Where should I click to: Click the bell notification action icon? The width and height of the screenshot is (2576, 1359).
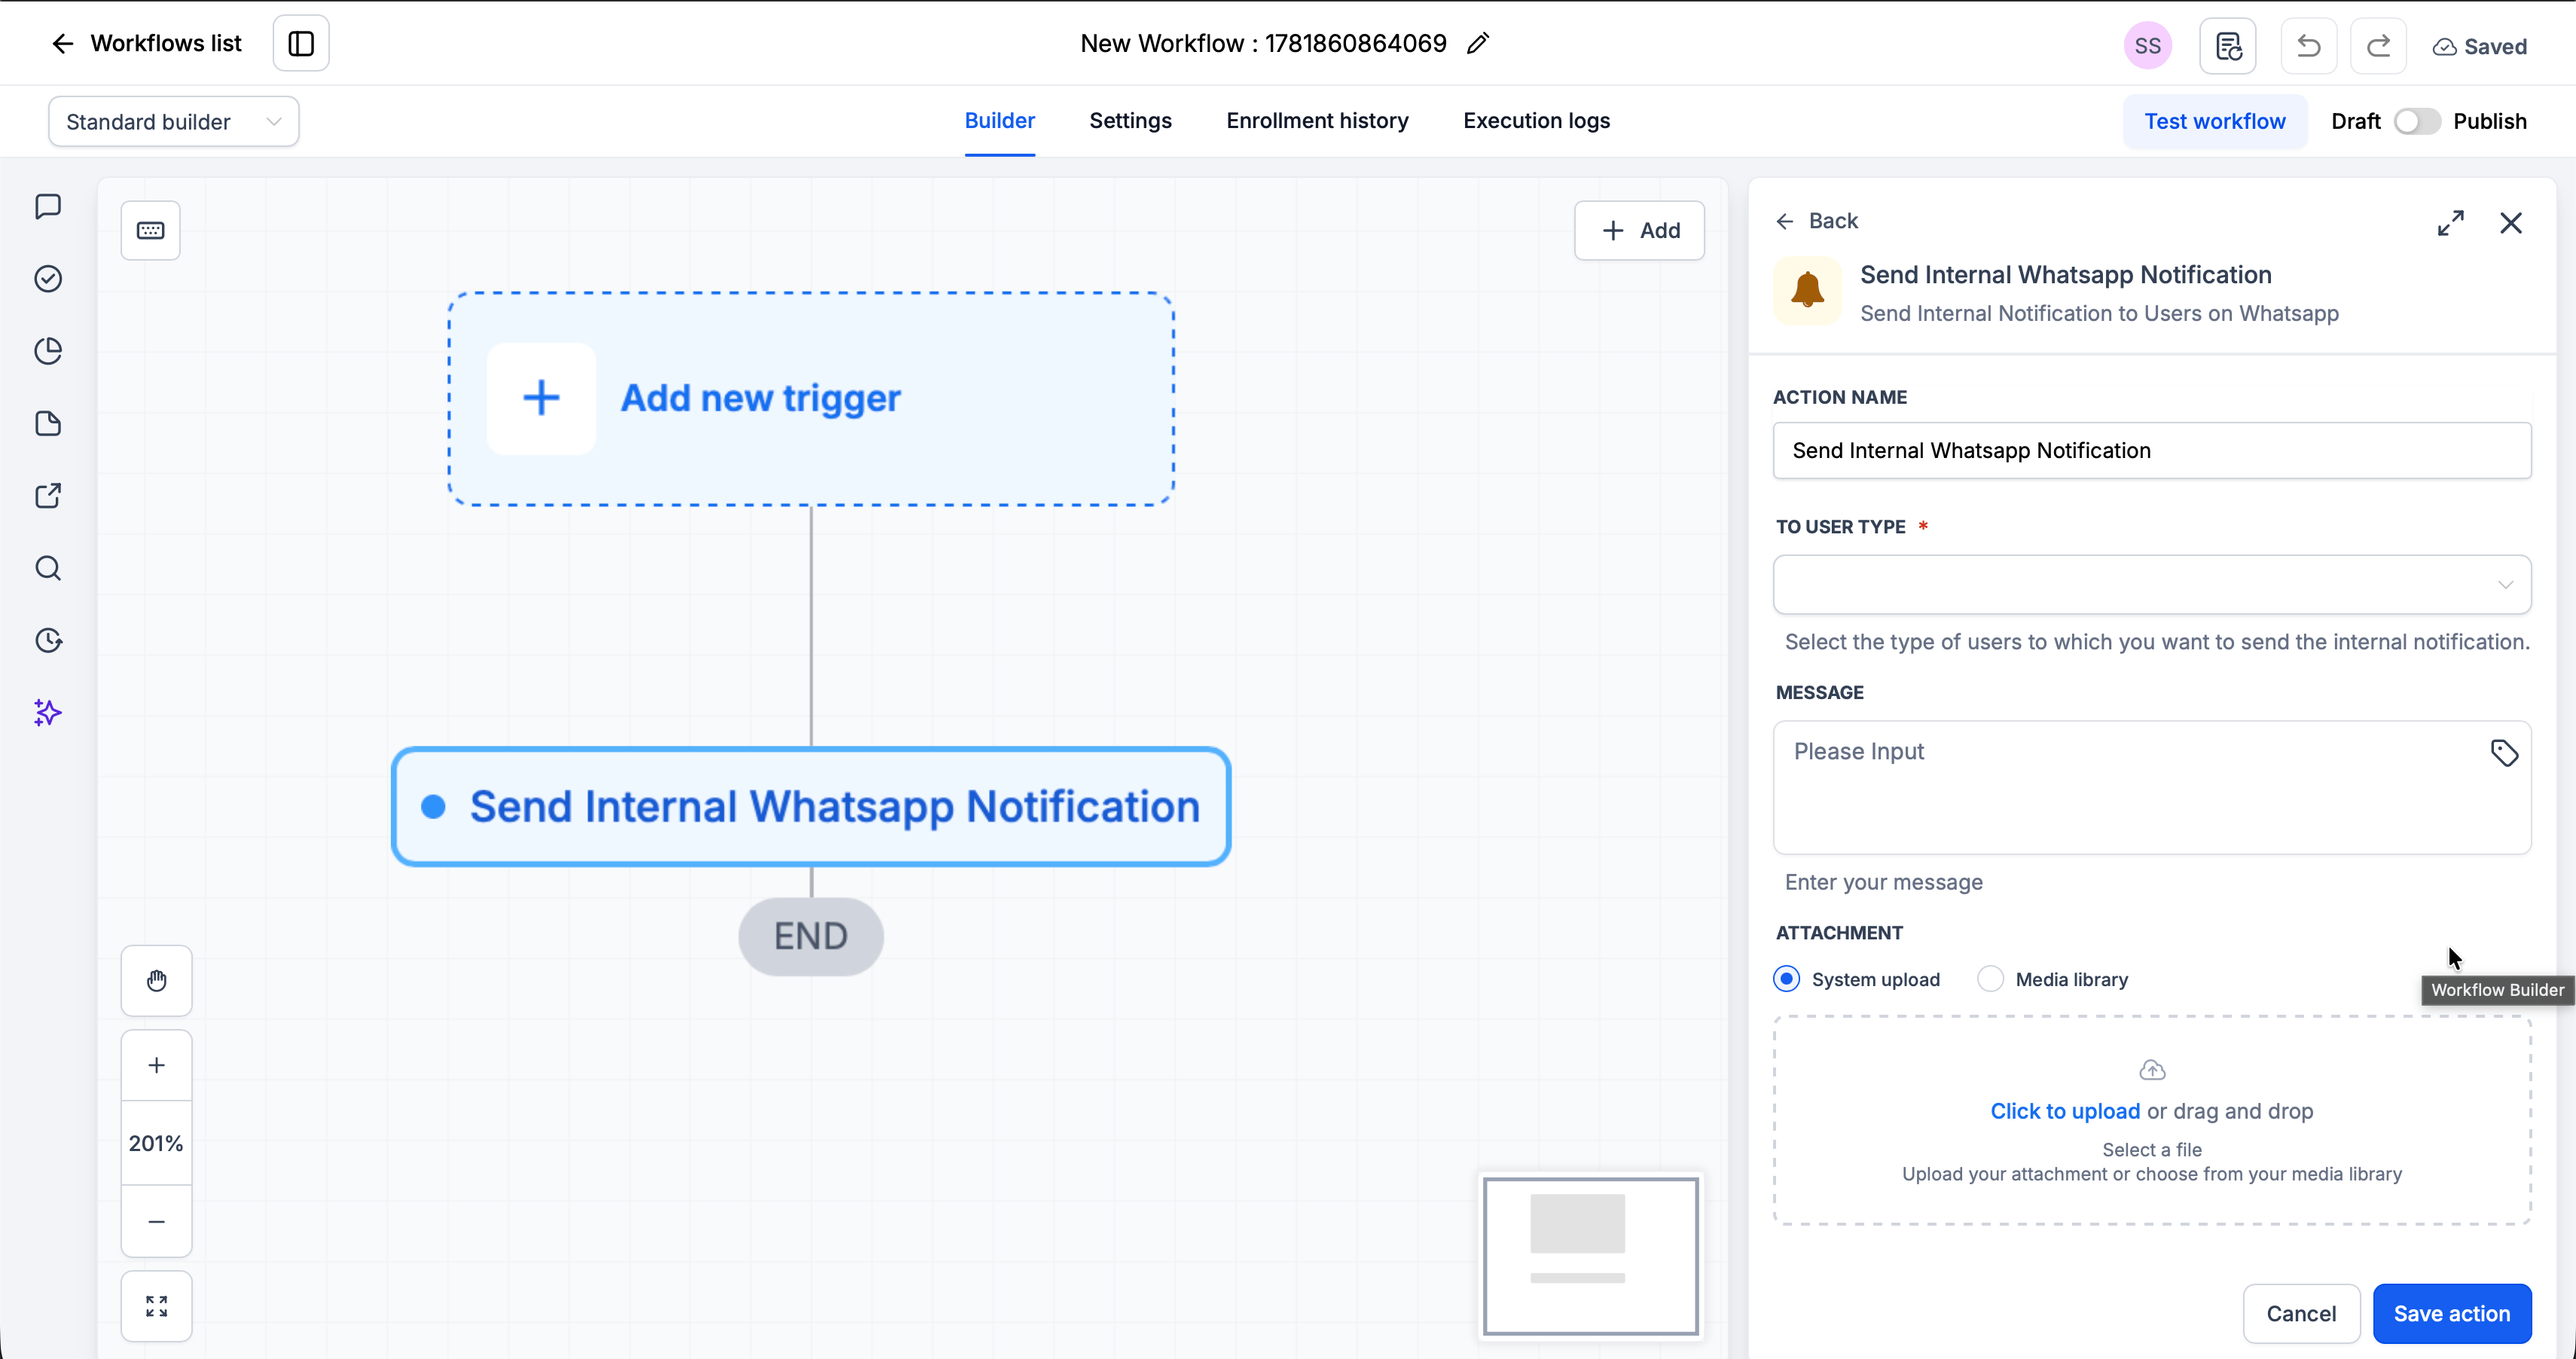1807,291
